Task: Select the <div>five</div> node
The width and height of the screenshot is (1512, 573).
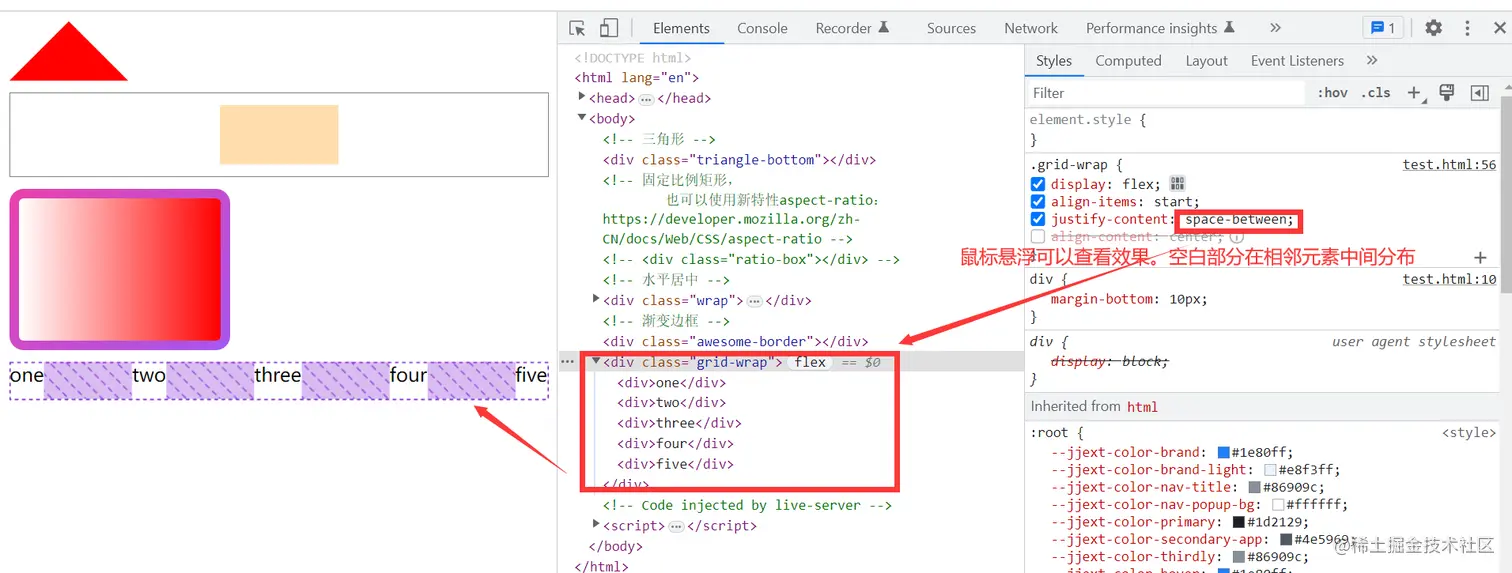Action: tap(675, 464)
